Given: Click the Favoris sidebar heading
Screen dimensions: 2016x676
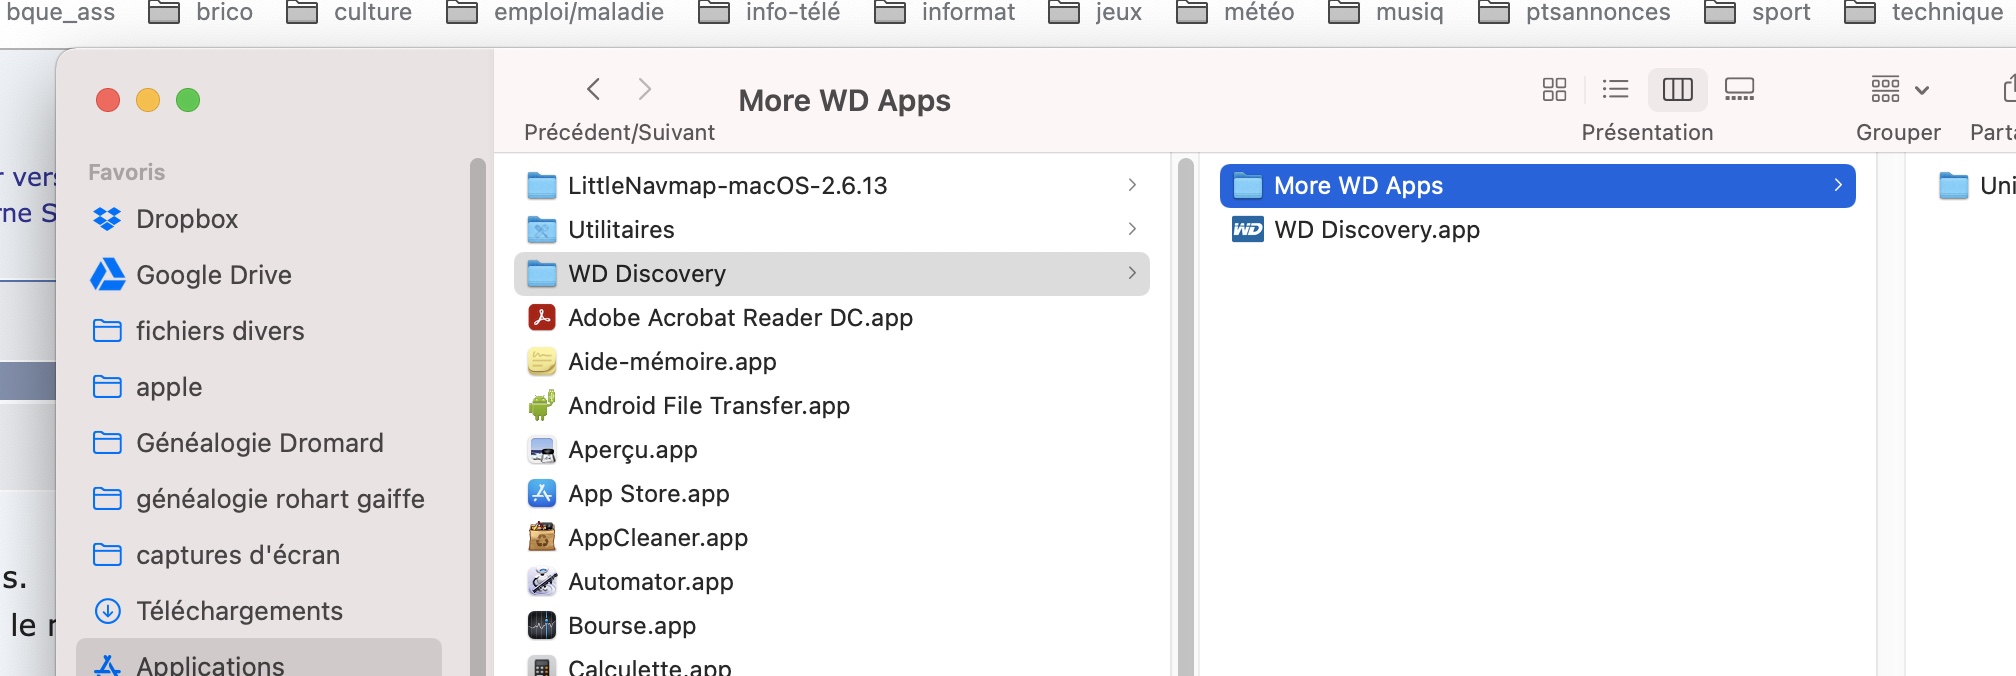Looking at the screenshot, I should click(x=126, y=172).
